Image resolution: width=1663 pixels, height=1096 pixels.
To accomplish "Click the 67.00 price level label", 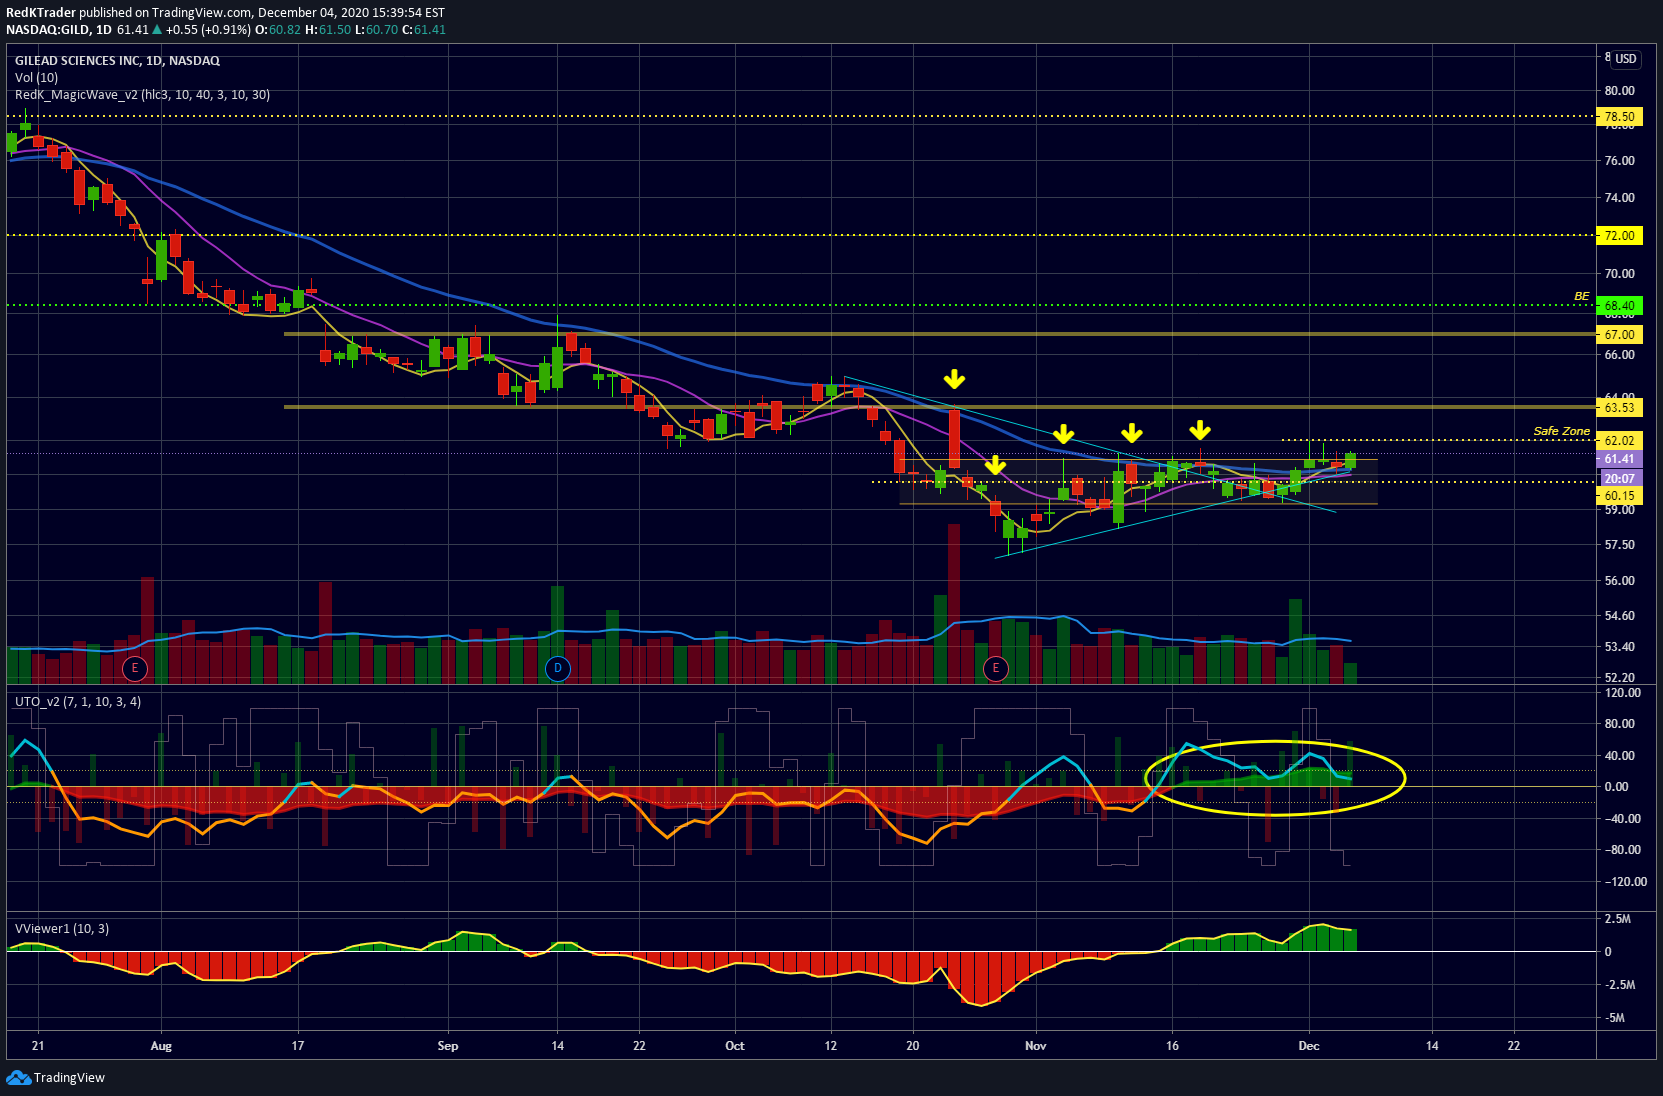I will 1620,335.
